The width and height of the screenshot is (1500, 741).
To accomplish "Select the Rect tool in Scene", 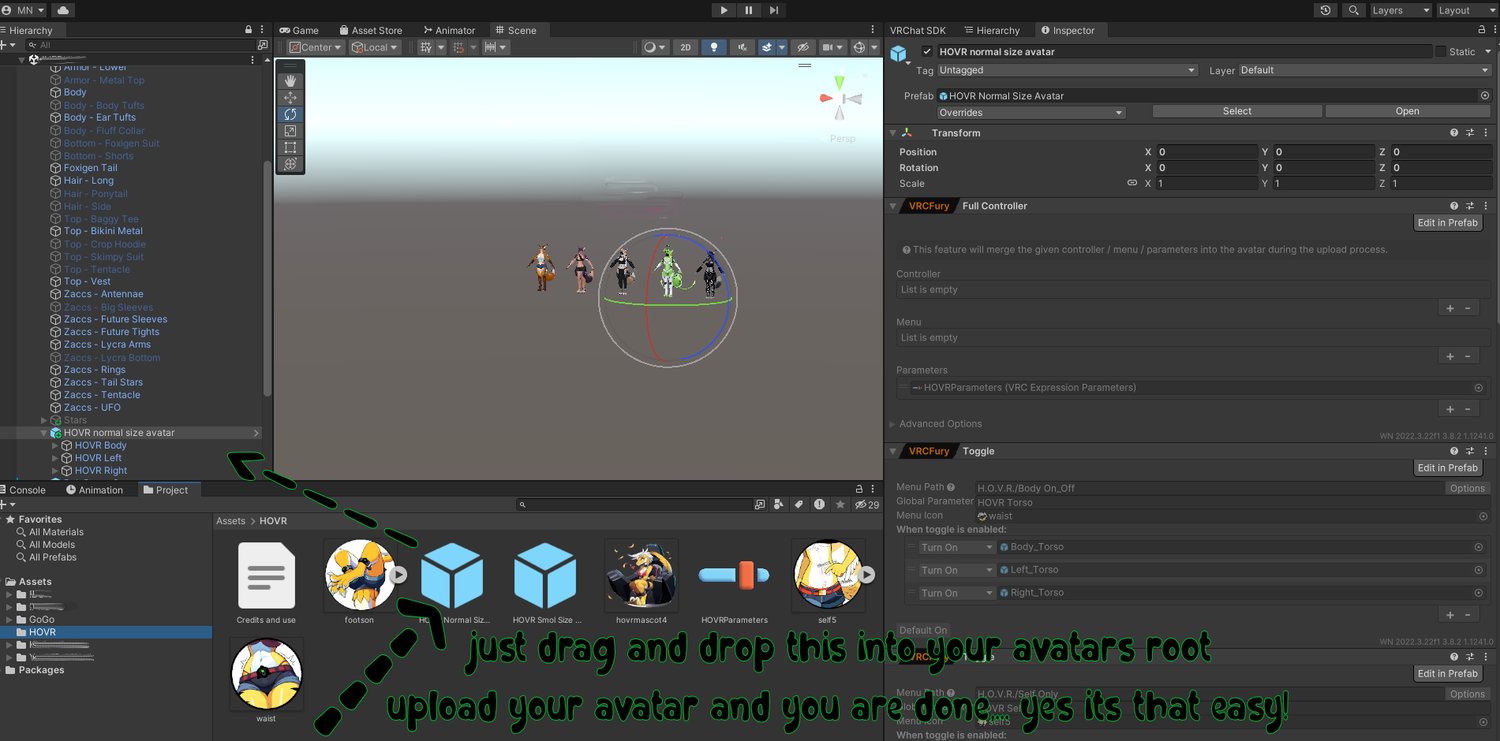I will point(290,148).
